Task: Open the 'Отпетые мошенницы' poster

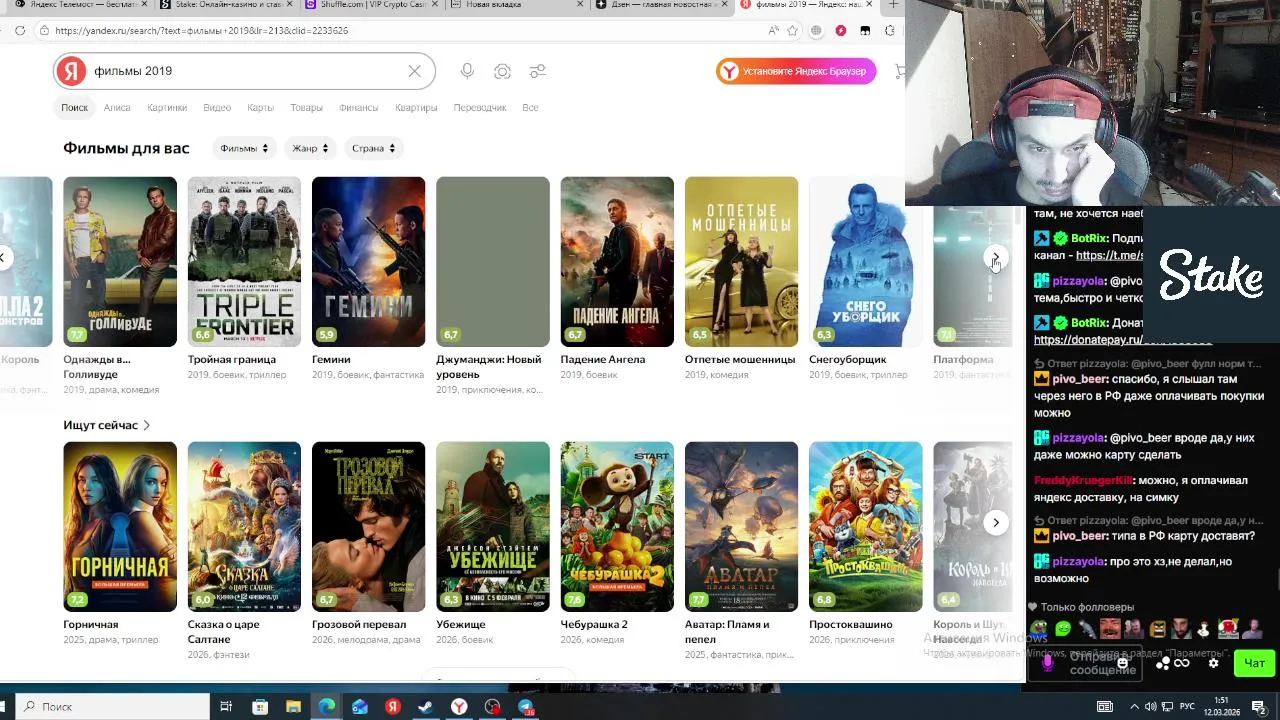Action: click(x=741, y=262)
